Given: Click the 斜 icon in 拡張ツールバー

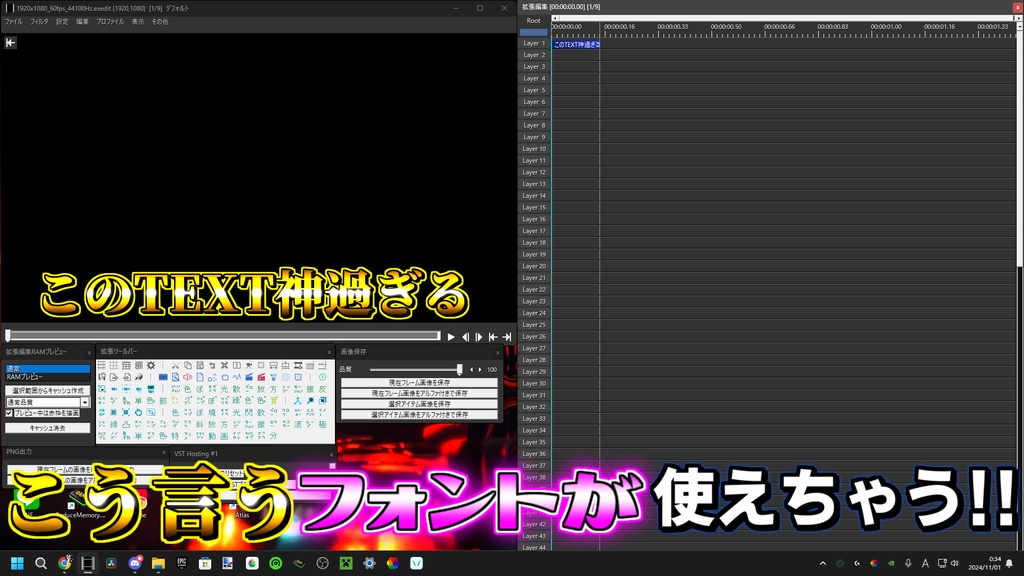Looking at the screenshot, I should tap(200, 424).
